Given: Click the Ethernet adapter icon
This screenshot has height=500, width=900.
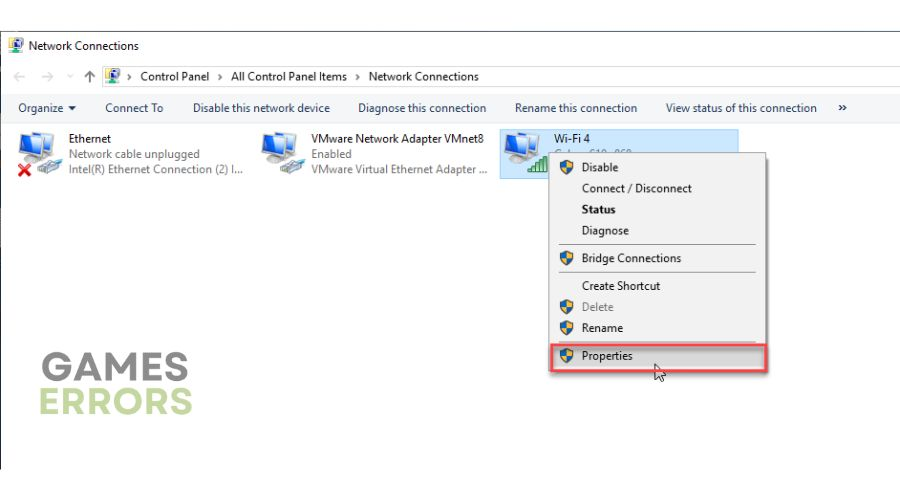Looking at the screenshot, I should 37,154.
